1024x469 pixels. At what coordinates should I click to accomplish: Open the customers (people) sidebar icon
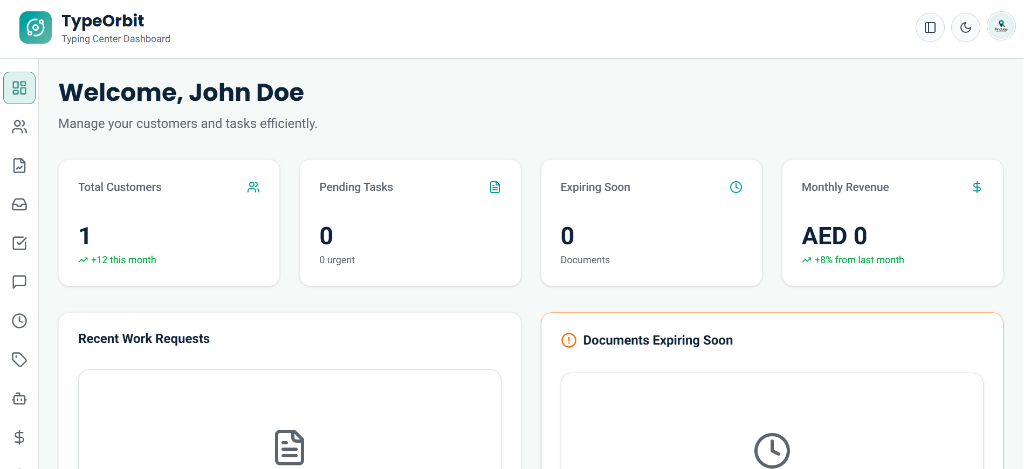19,127
